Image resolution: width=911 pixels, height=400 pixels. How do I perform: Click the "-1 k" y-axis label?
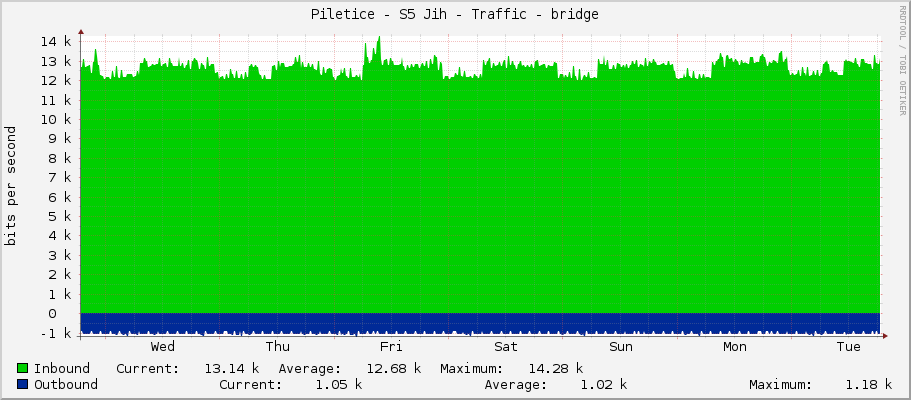(x=56, y=333)
